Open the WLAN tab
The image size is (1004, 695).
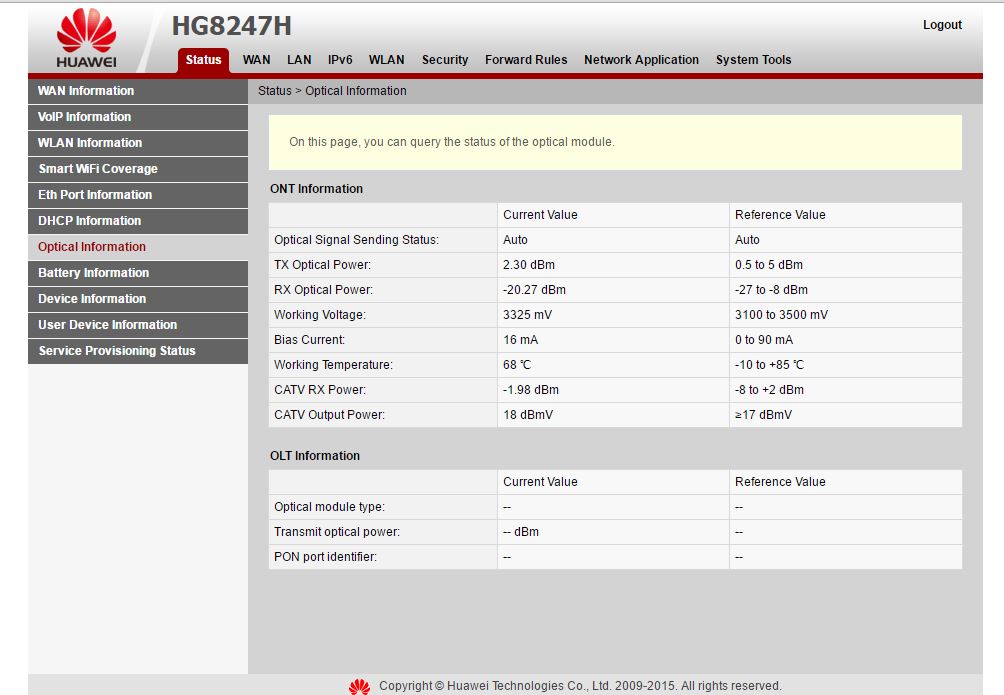click(387, 60)
